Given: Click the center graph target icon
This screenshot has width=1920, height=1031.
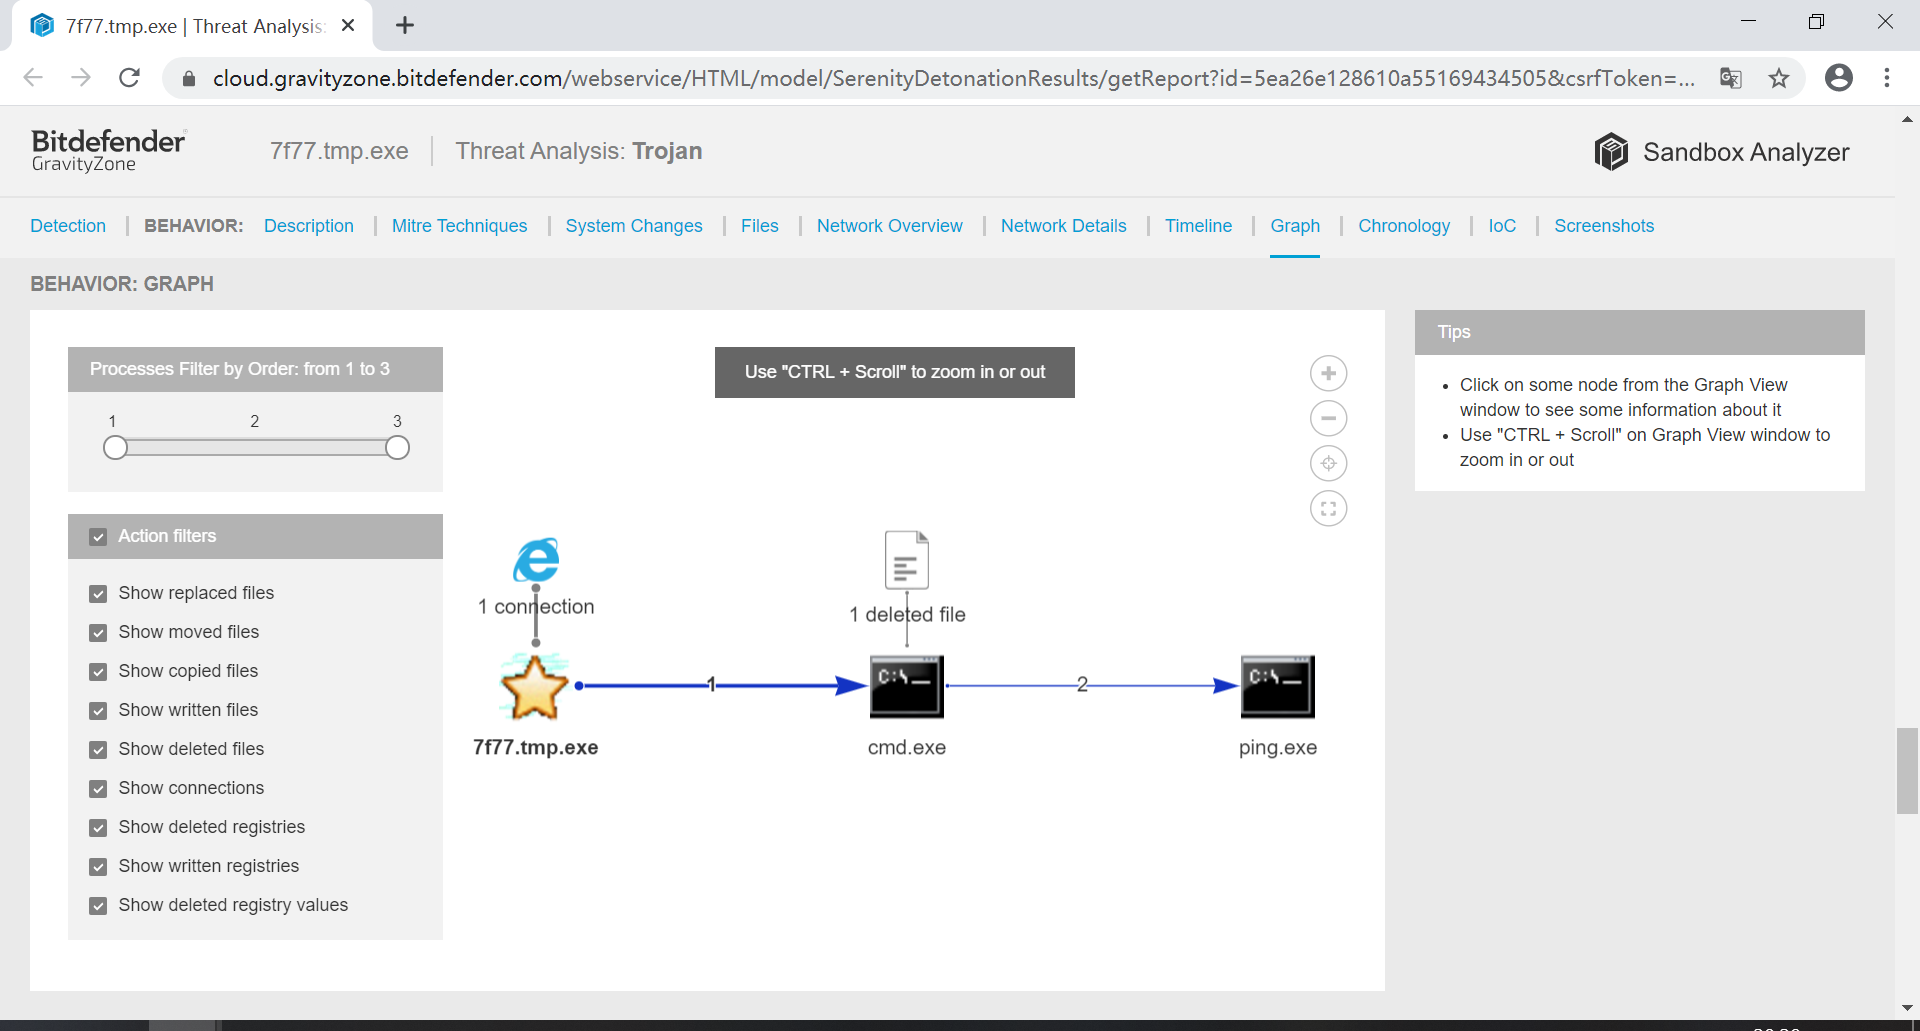Looking at the screenshot, I should point(1328,463).
